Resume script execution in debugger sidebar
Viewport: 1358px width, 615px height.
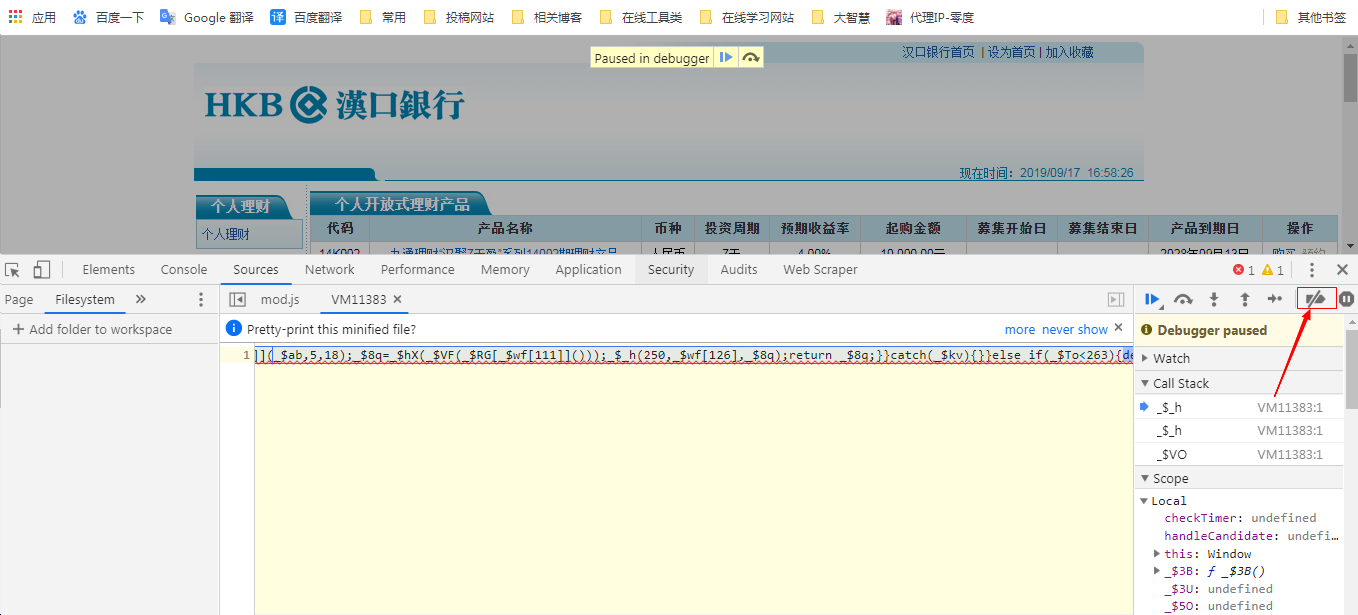pos(1152,299)
